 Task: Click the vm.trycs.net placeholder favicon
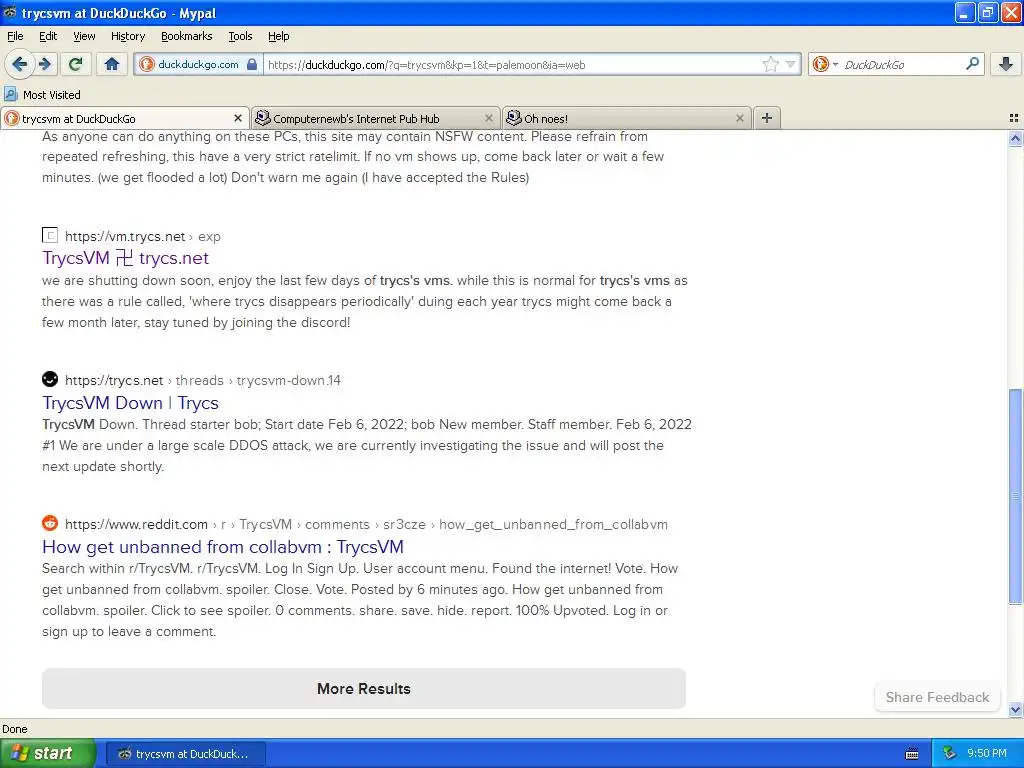[50, 235]
